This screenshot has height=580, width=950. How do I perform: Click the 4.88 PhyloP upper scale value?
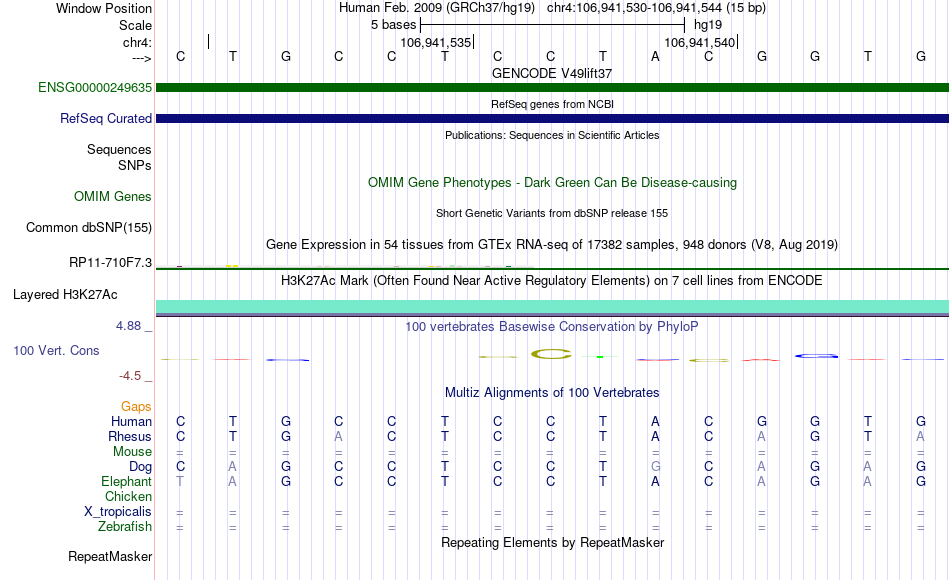(128, 325)
